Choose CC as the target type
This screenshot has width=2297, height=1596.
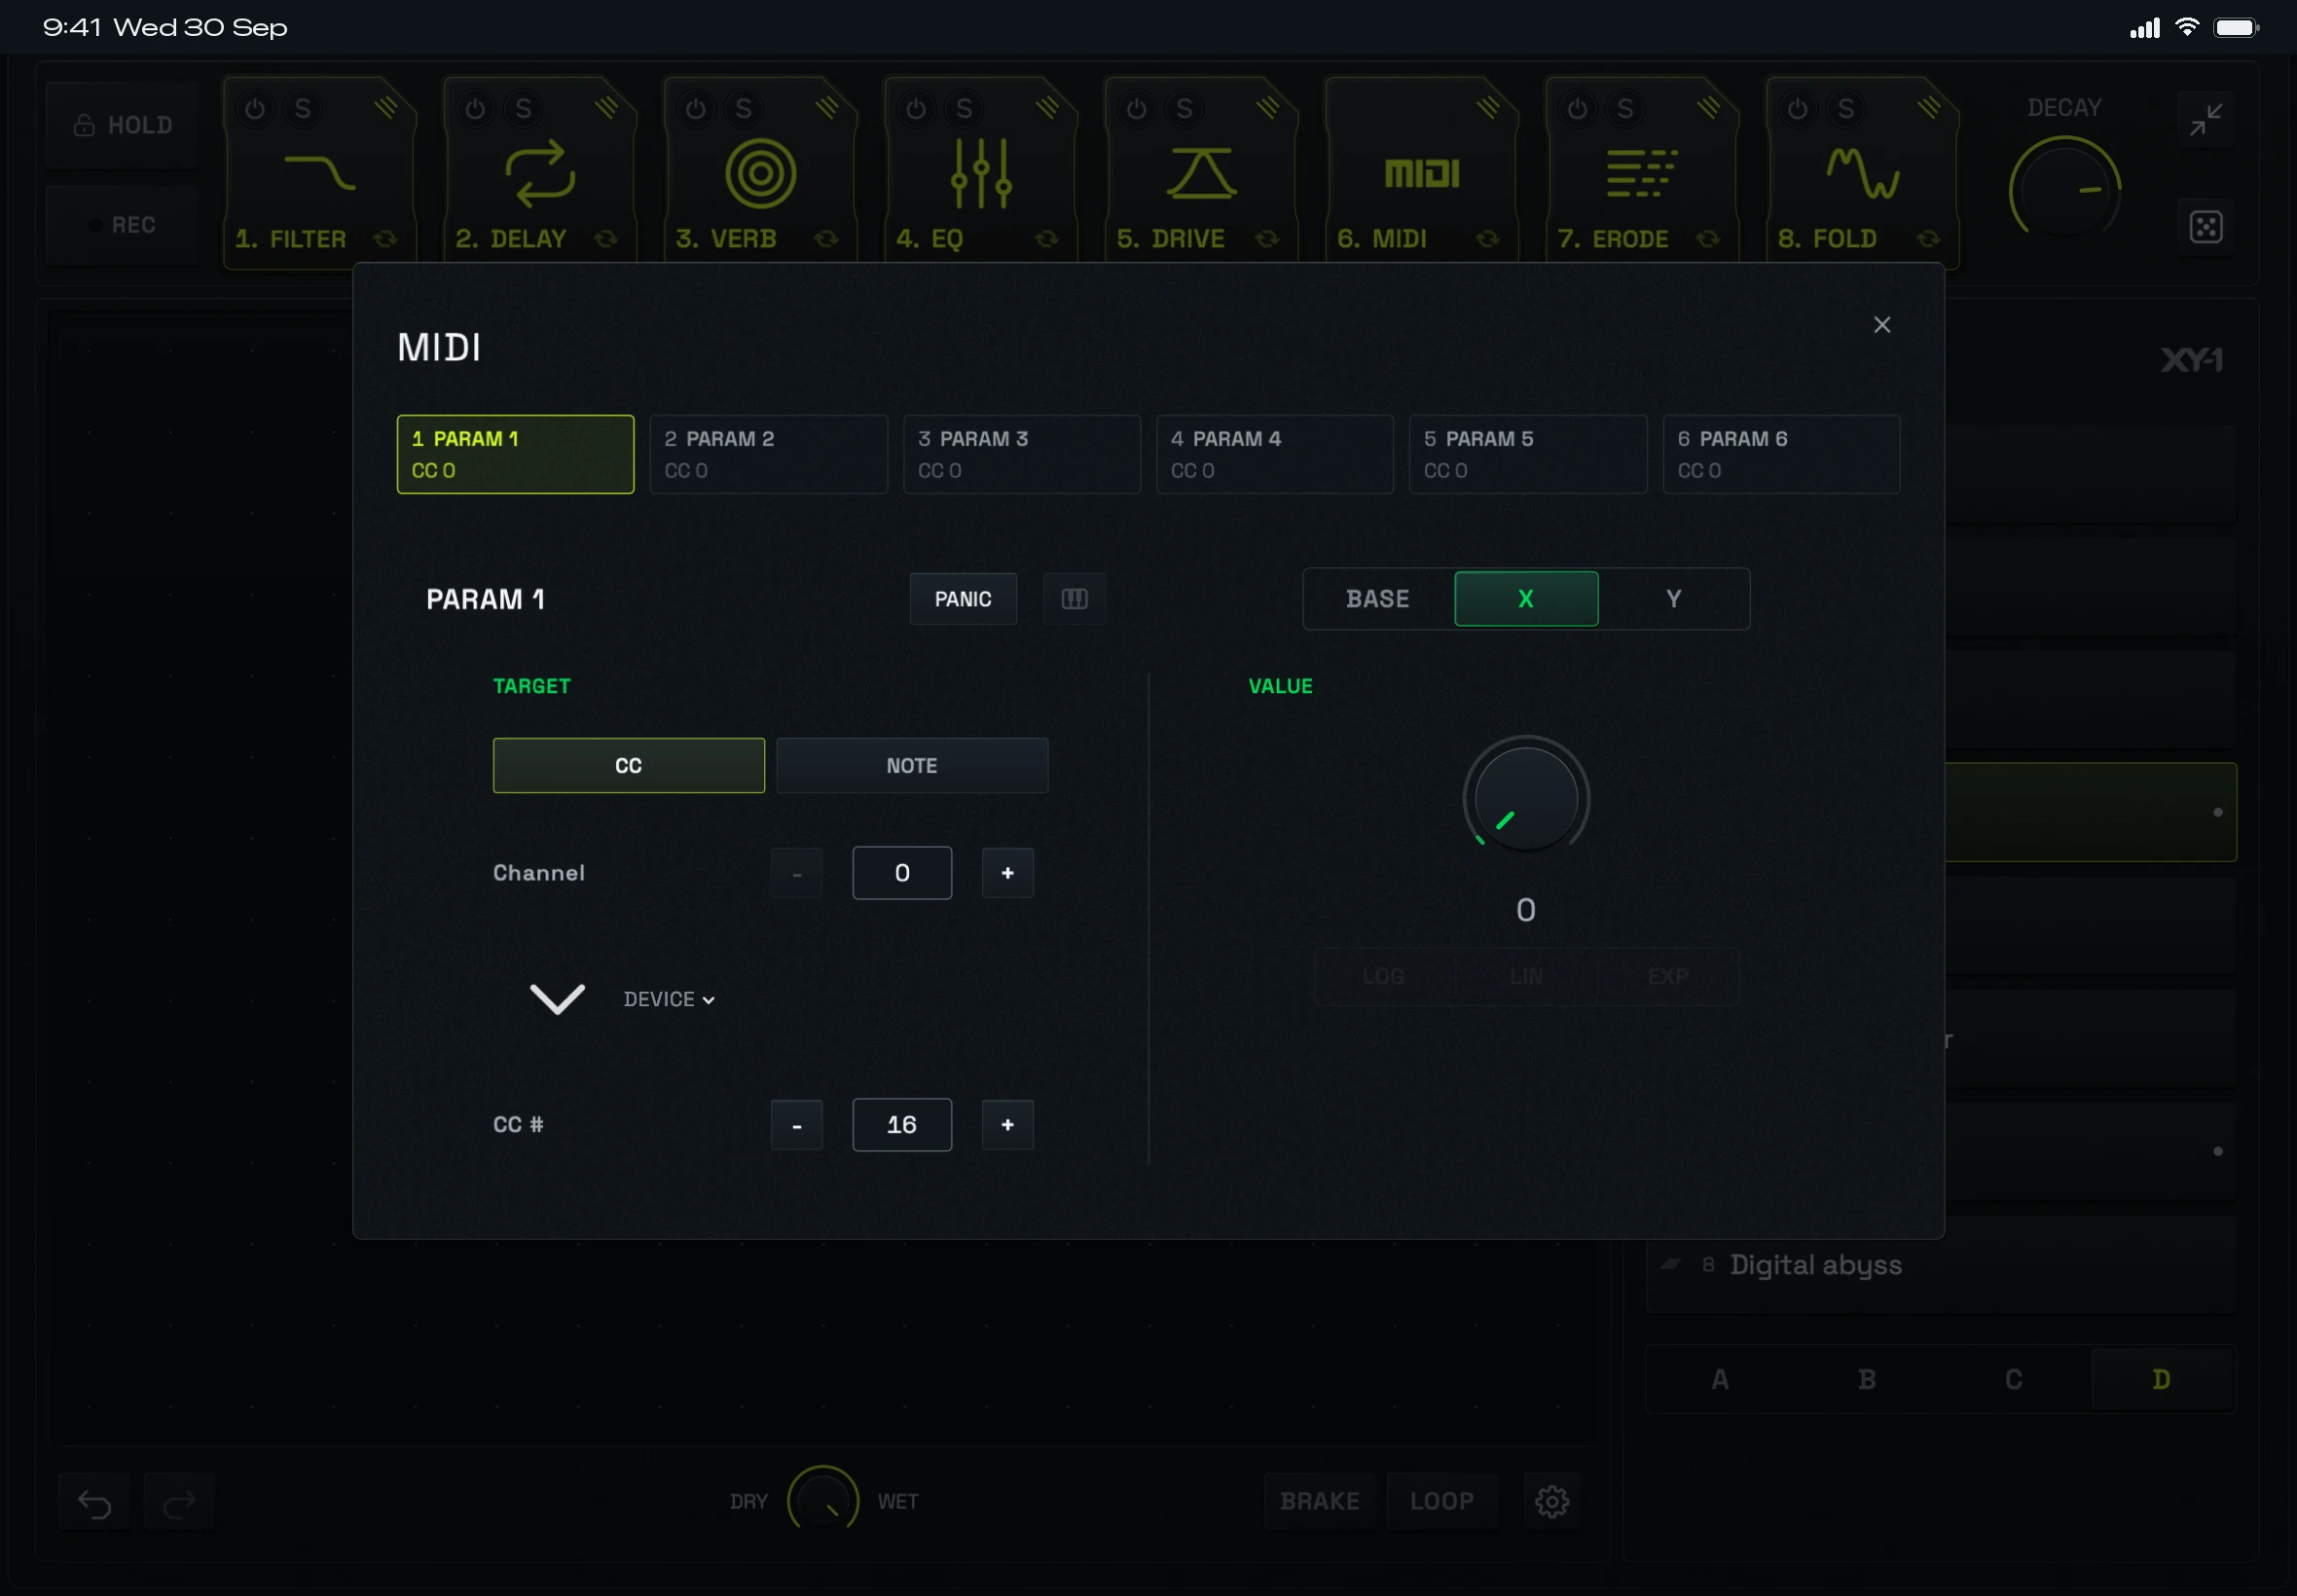tap(628, 766)
